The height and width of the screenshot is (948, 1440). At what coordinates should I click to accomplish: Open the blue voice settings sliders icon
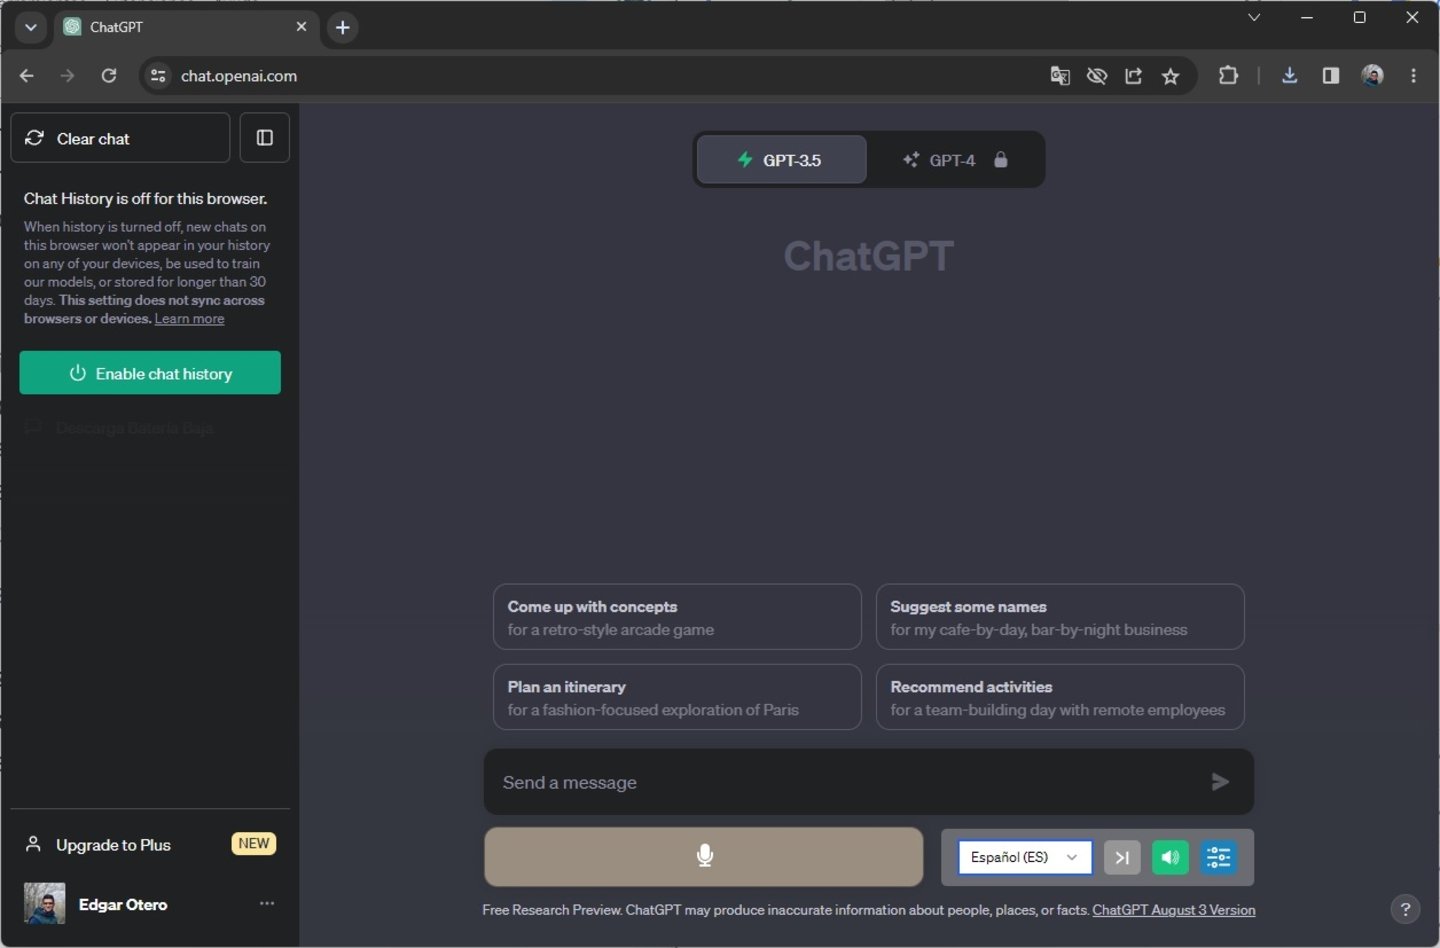[x=1218, y=857]
